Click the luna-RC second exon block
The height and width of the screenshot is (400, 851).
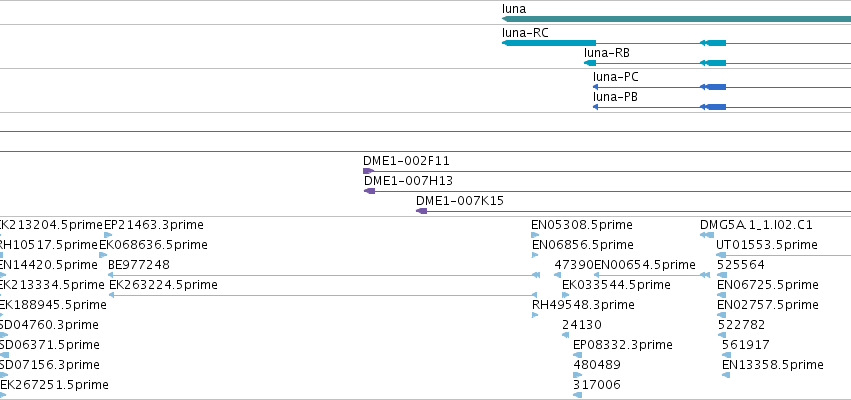coord(713,43)
